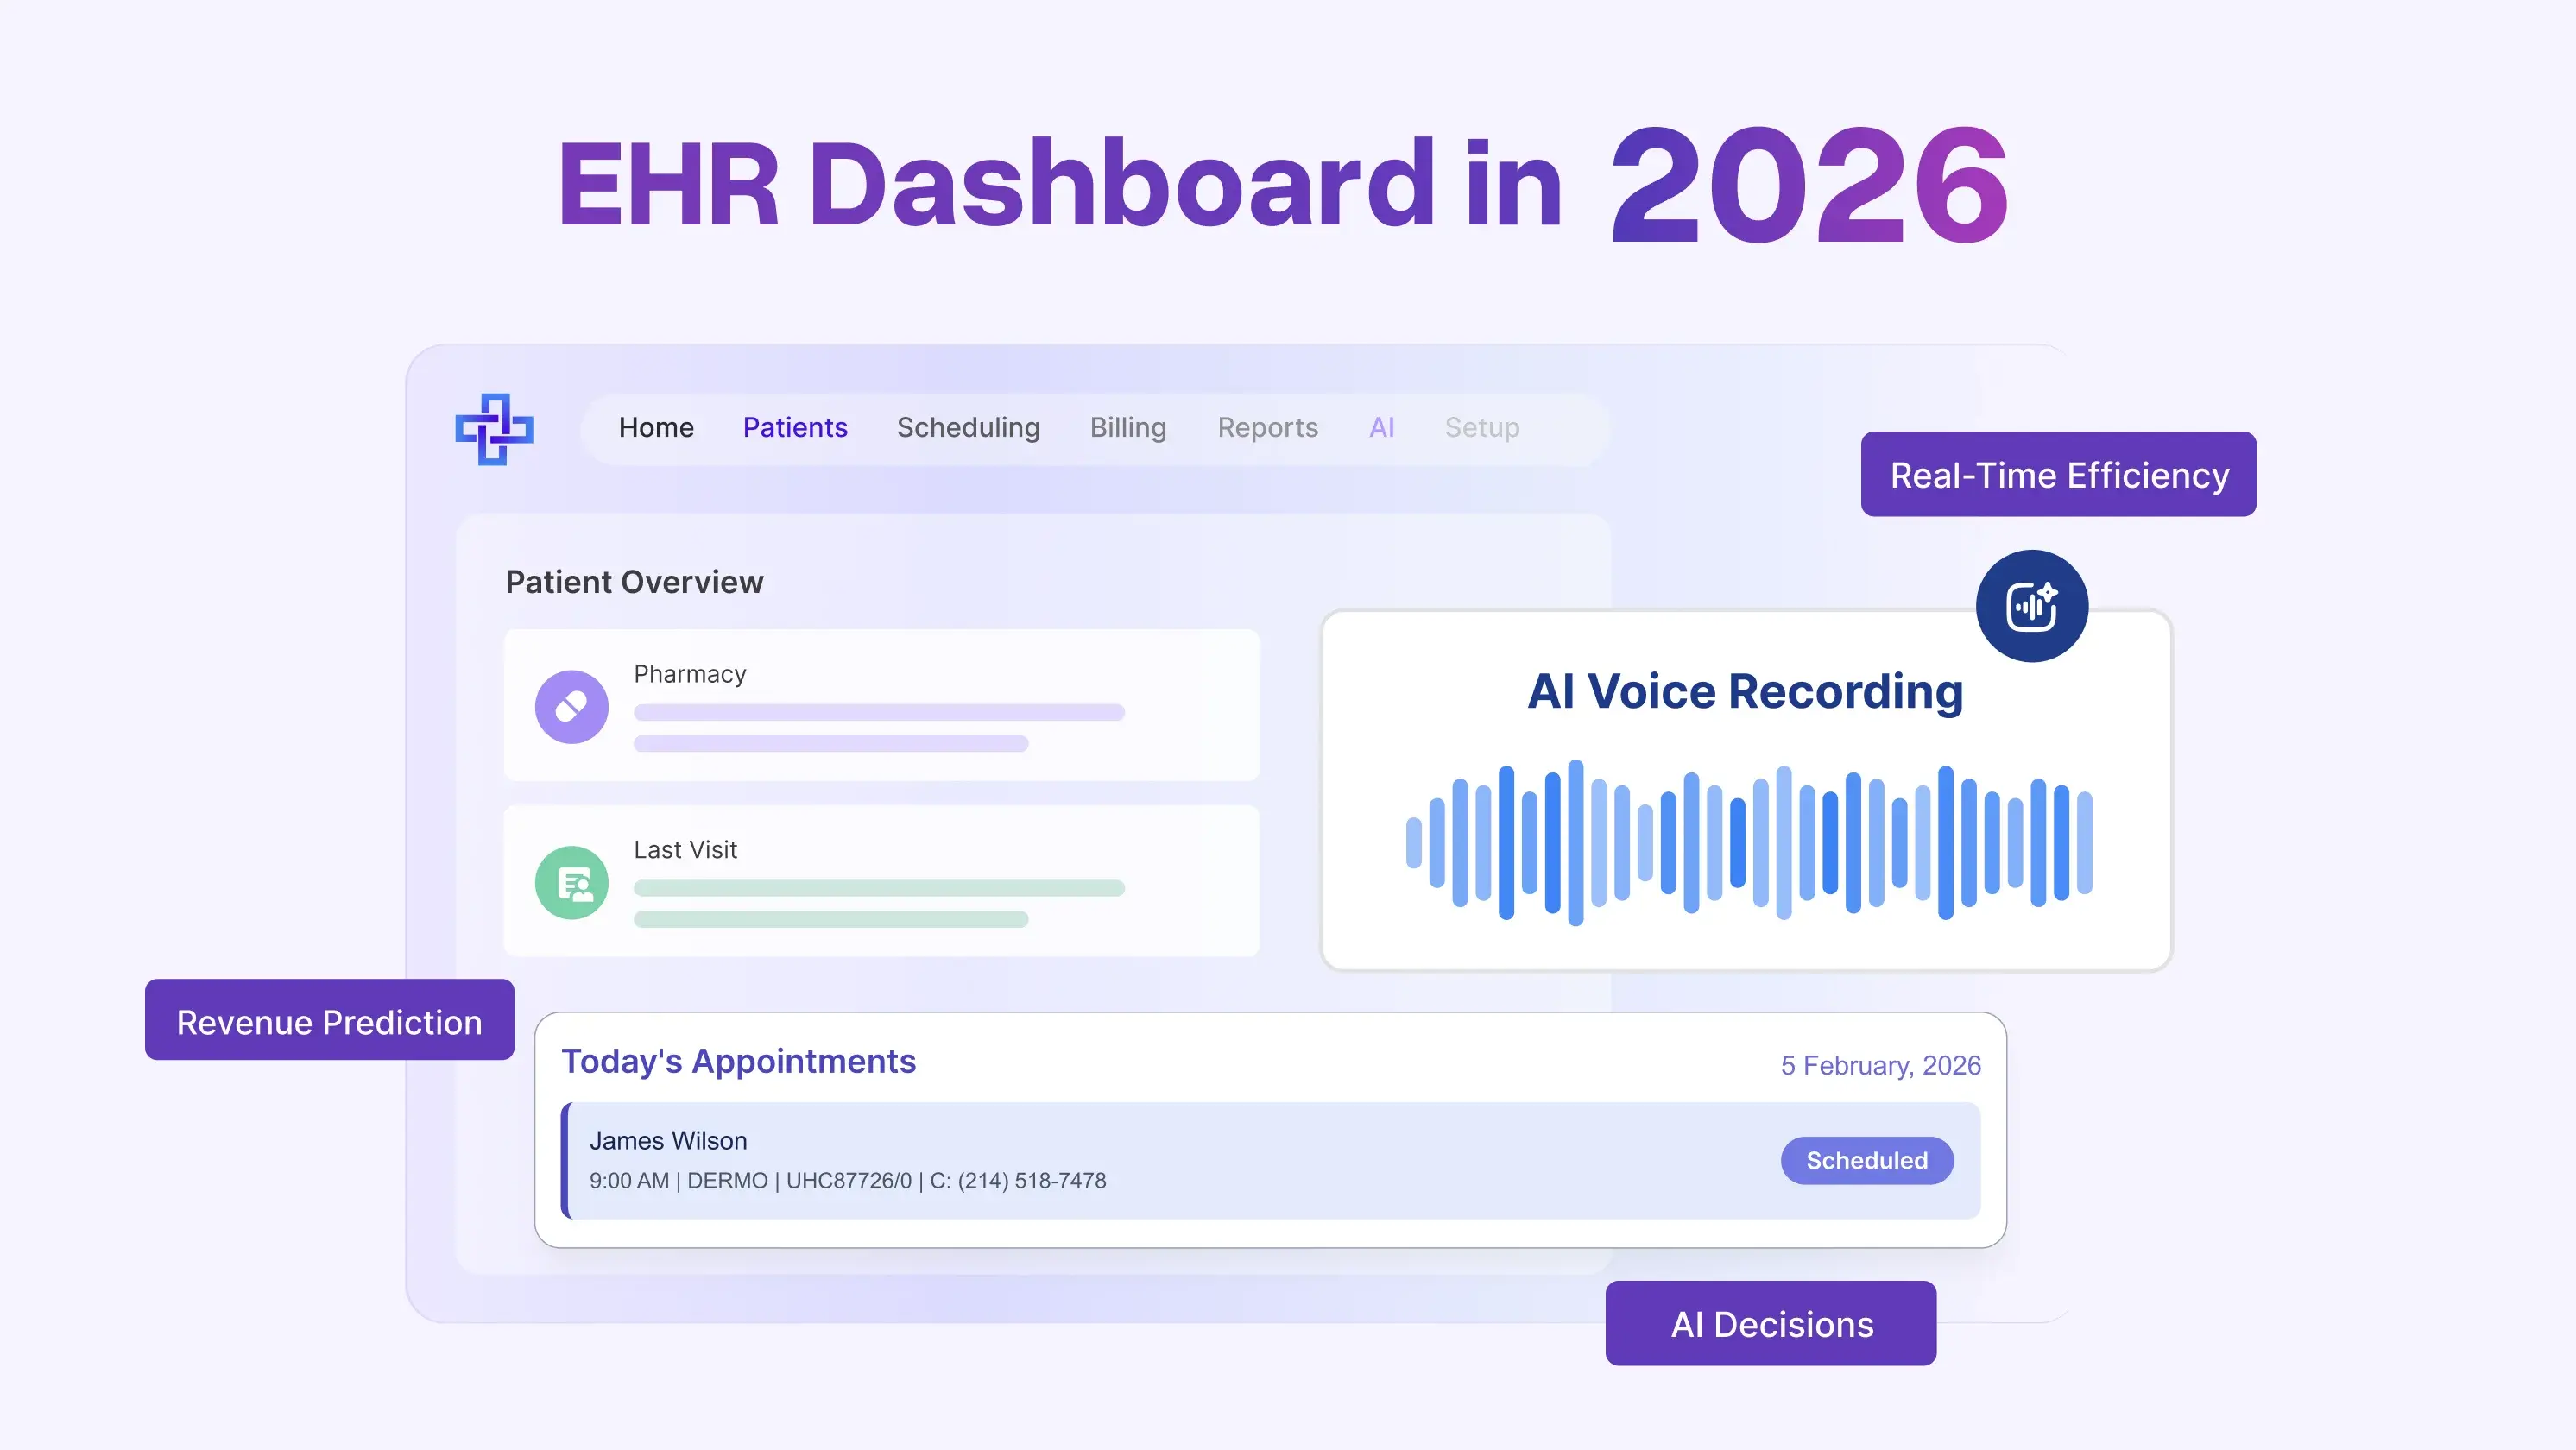Select the AI navigation item
The image size is (2576, 1450).
[x=1381, y=427]
